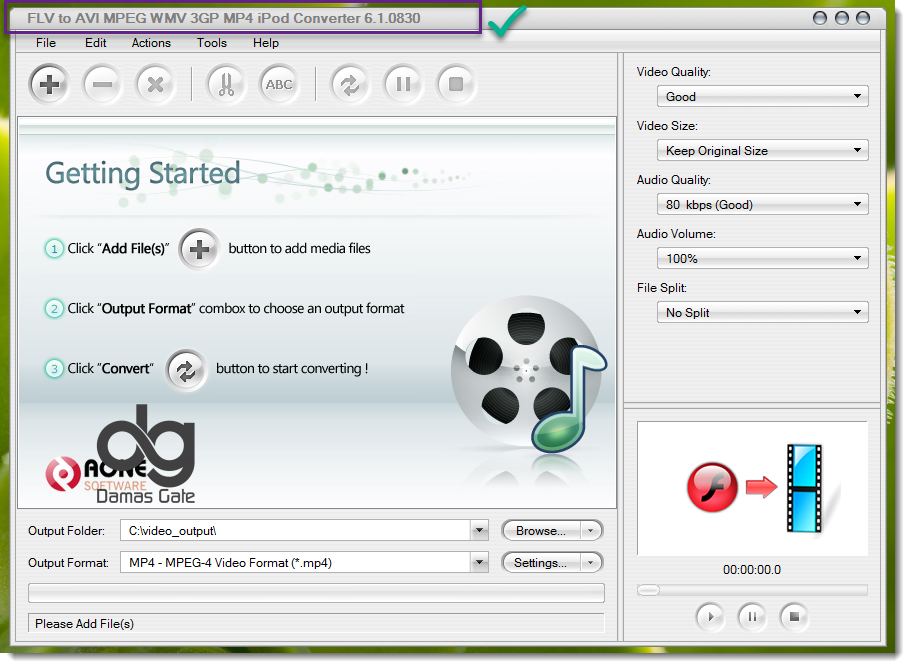
Task: Pause conversion with the toolbar pause button
Action: [x=403, y=85]
